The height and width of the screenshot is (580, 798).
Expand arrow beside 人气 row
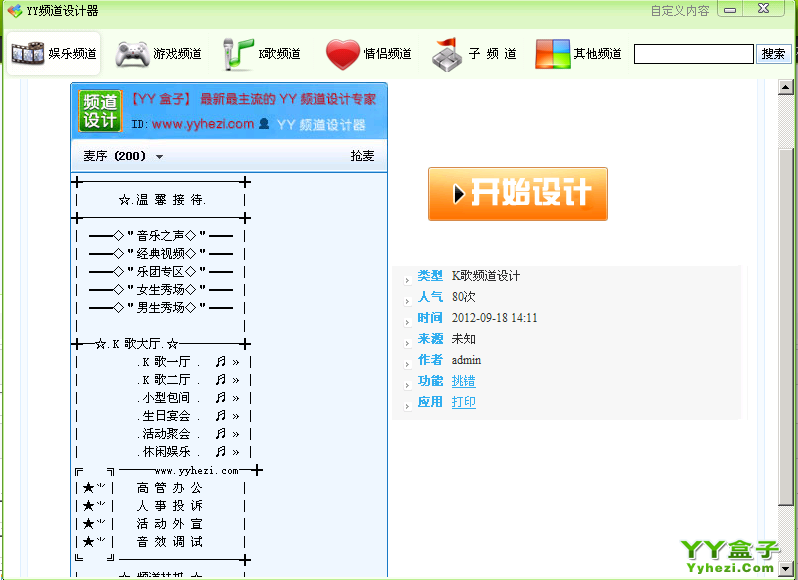click(x=407, y=302)
